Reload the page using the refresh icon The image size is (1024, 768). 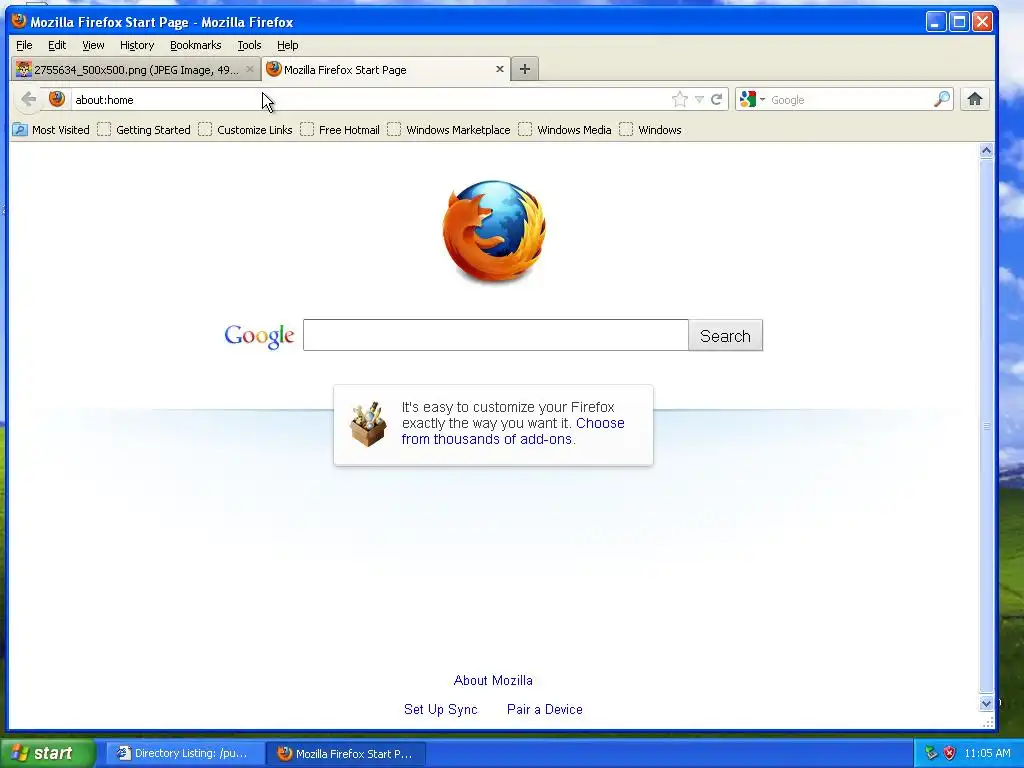[716, 99]
